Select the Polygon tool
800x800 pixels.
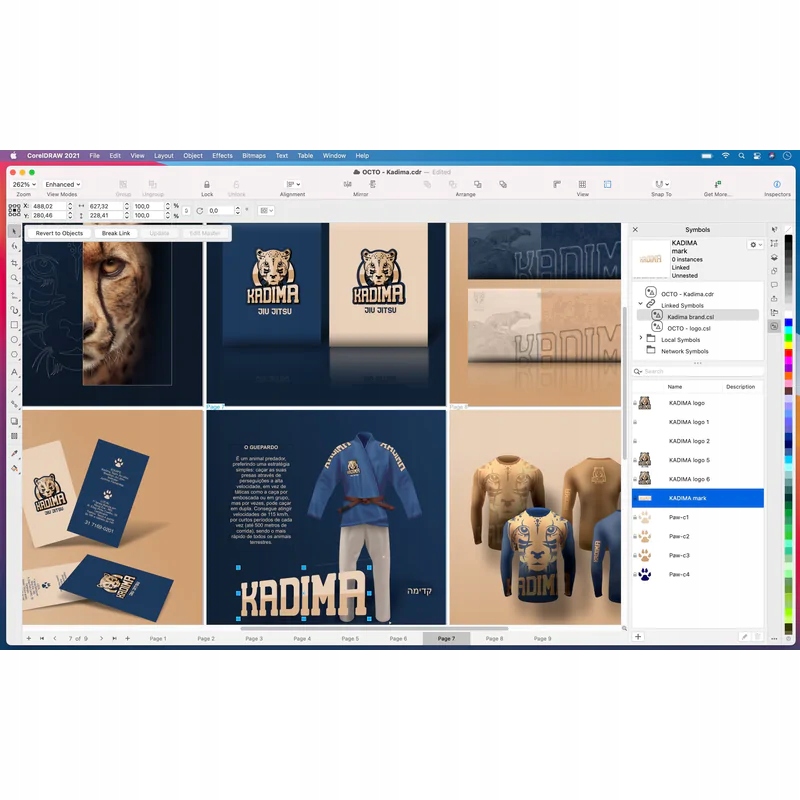coord(14,354)
